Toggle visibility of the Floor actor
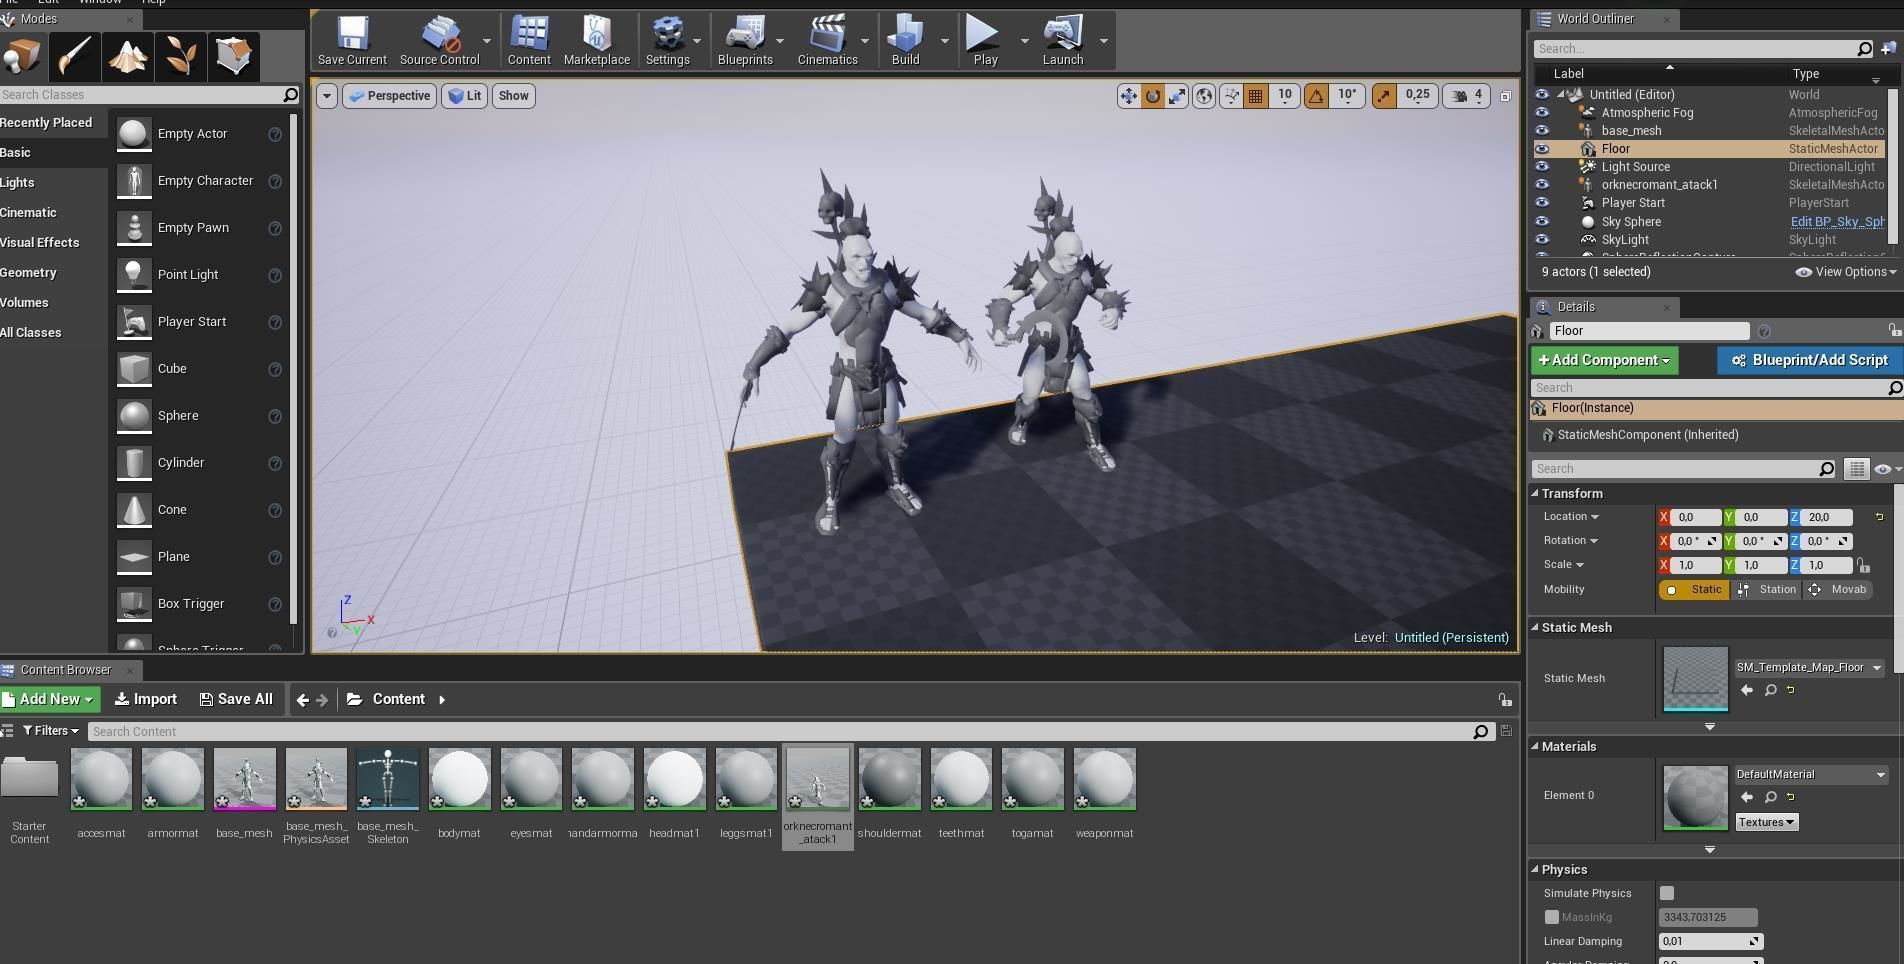Image resolution: width=1904 pixels, height=964 pixels. coord(1541,149)
